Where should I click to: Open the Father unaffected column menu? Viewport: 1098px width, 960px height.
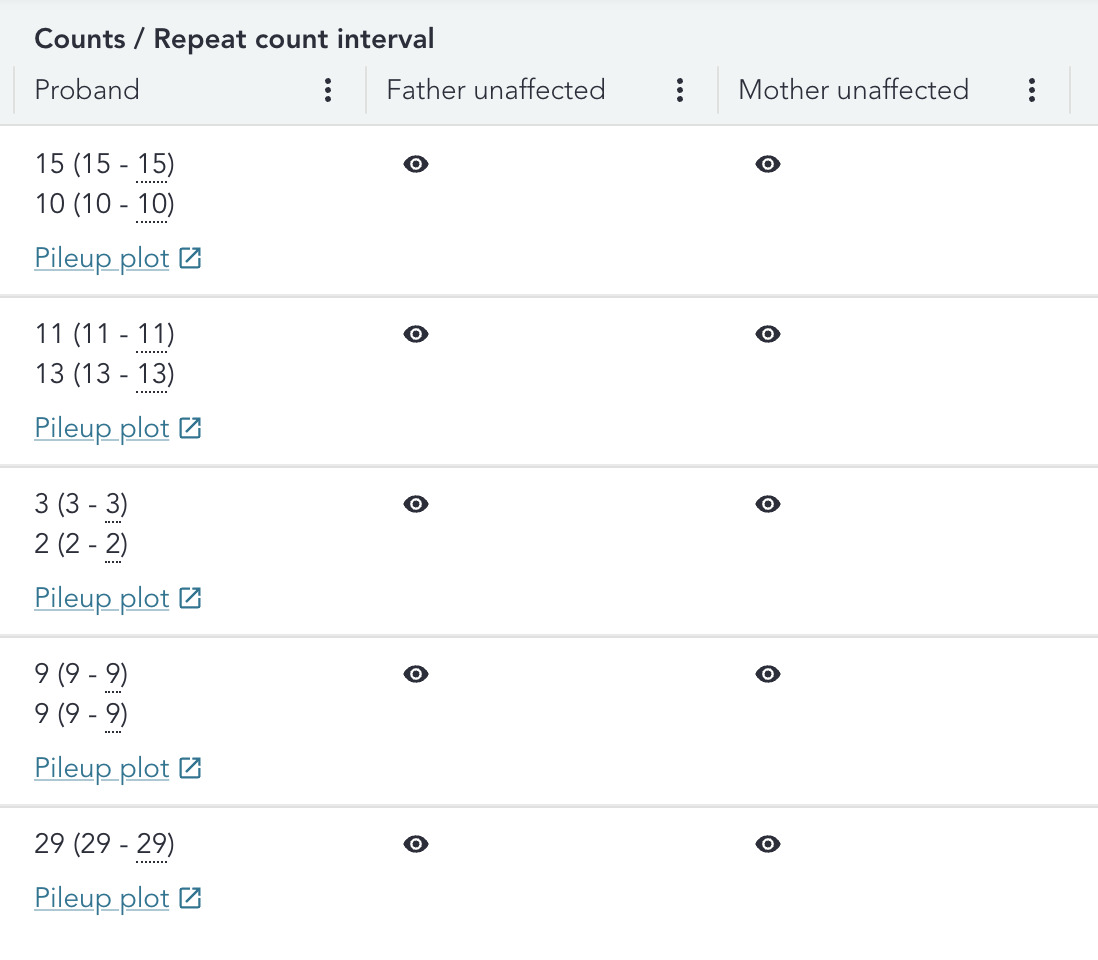pos(680,90)
